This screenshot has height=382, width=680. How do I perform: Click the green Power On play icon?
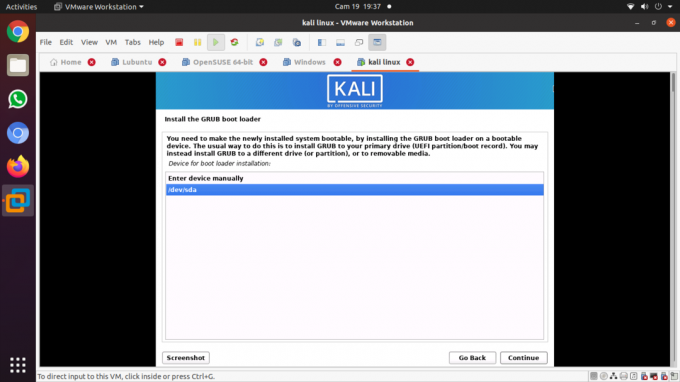point(216,42)
